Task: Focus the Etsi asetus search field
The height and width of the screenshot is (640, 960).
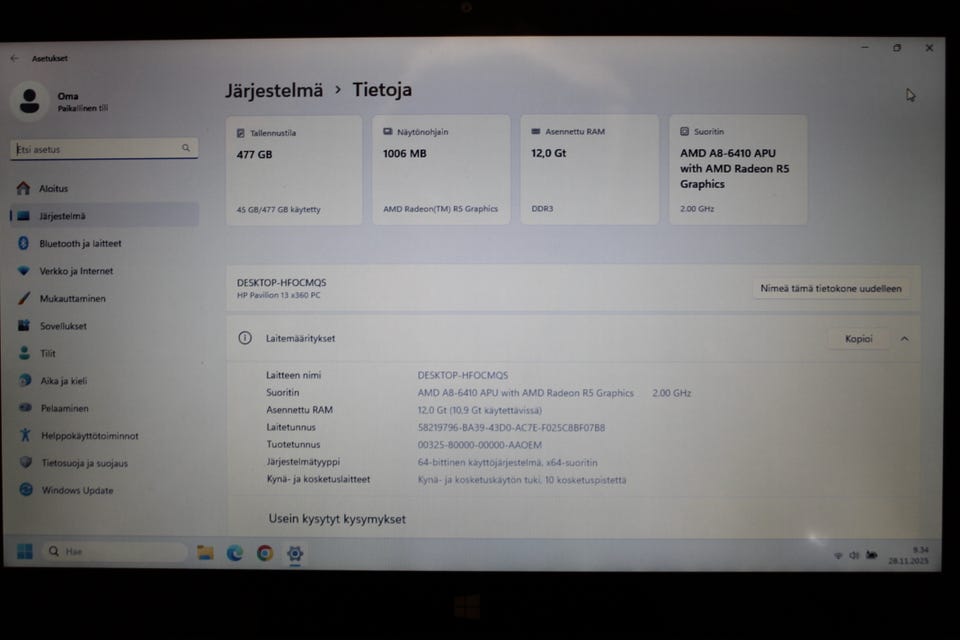Action: pos(103,149)
